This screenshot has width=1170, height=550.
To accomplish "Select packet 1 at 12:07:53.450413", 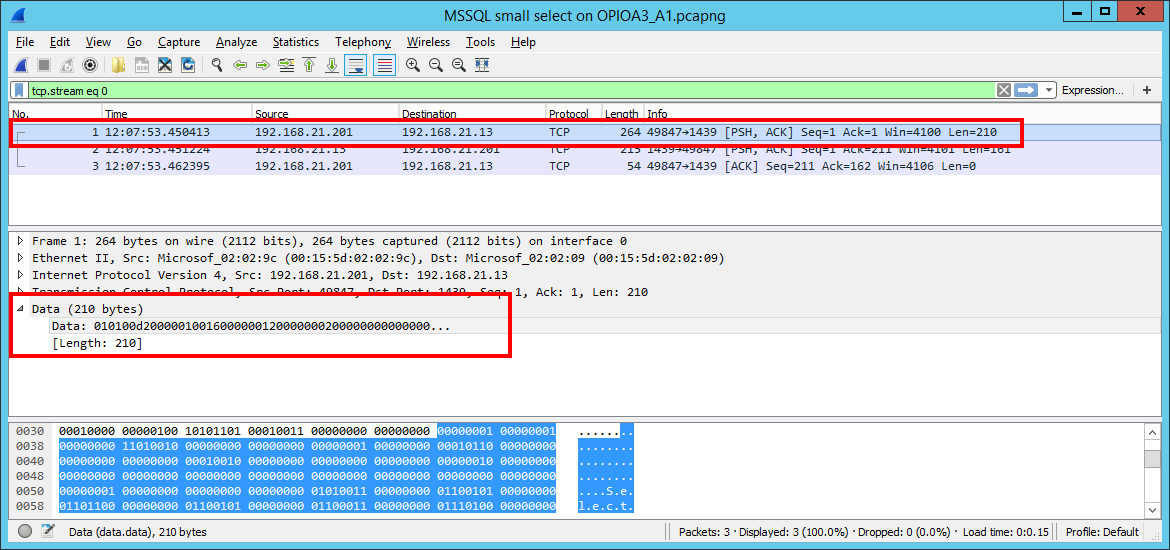I will tap(586, 132).
